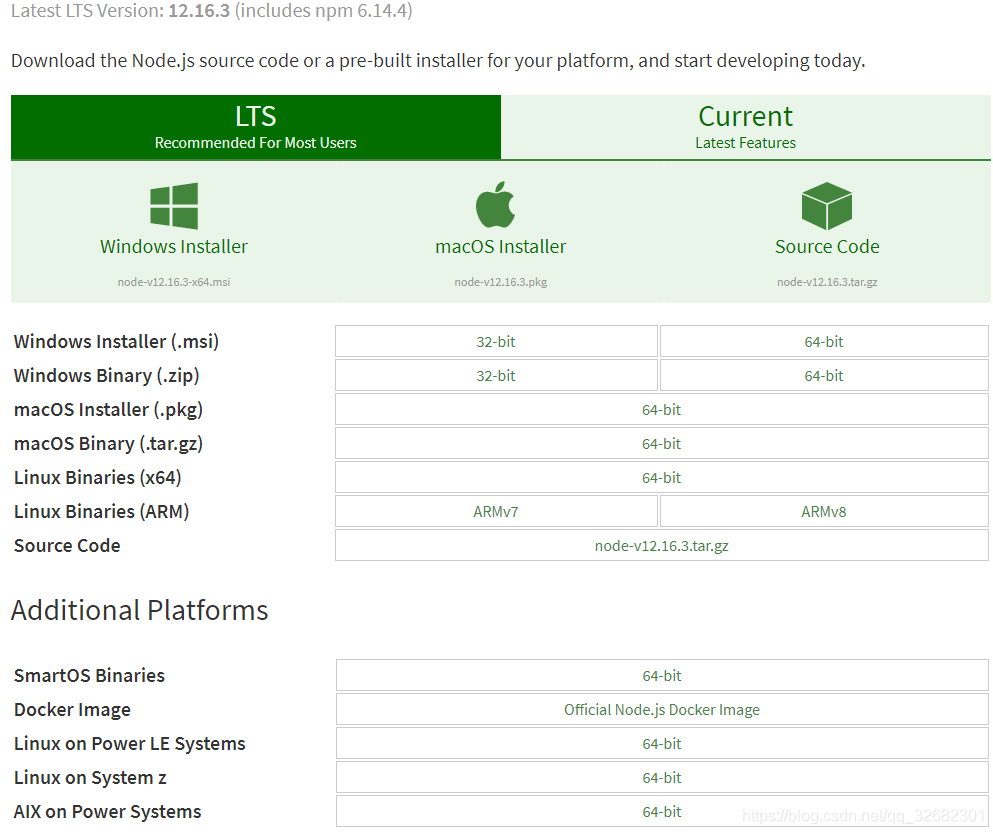Download node-v12.16.3.tar.gz in Source Code row
Image resolution: width=993 pixels, height=834 pixels.
662,546
